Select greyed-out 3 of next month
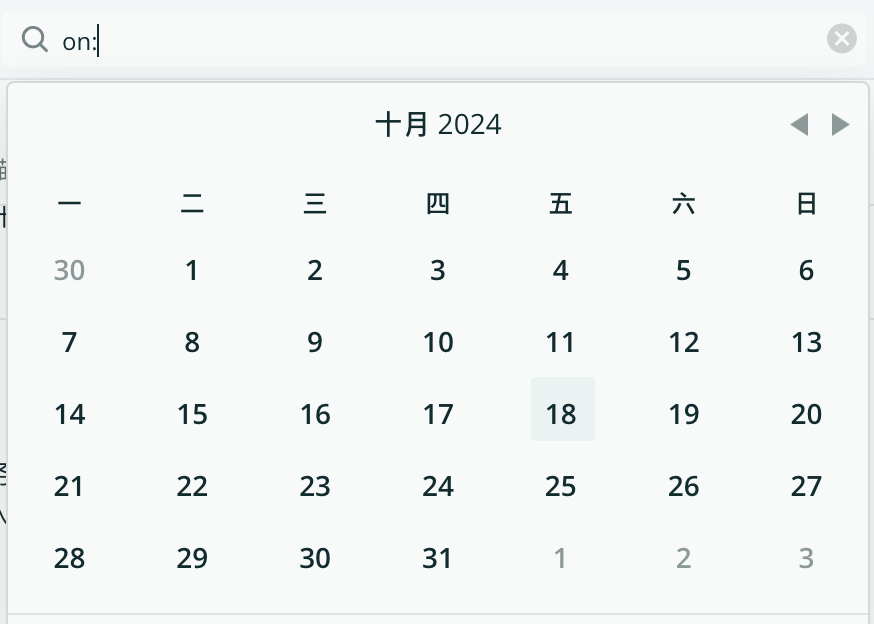Viewport: 874px width, 624px height. pos(806,558)
